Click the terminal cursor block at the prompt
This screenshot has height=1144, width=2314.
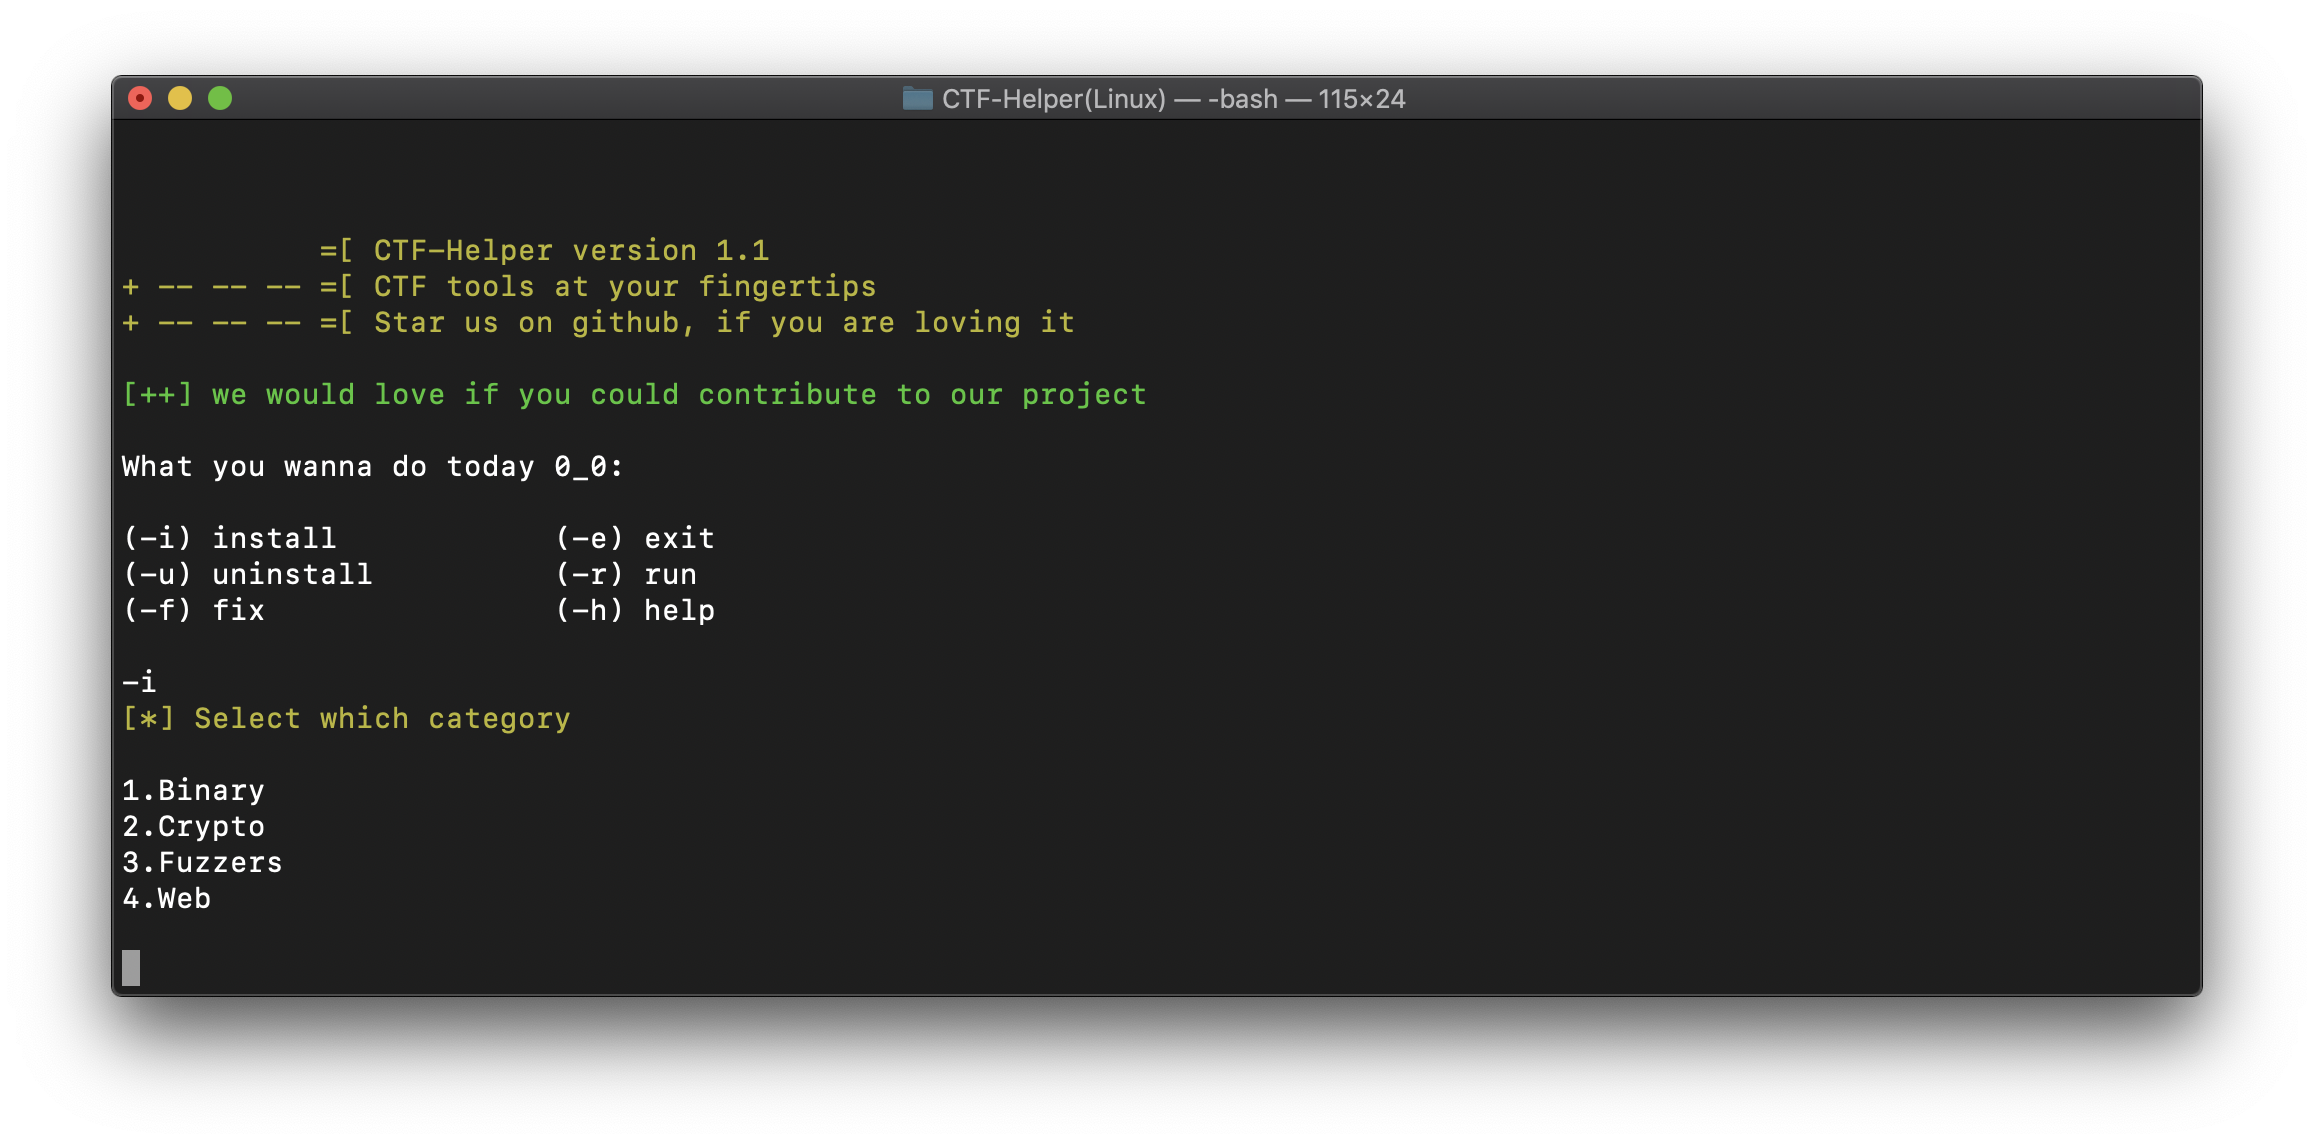tap(131, 967)
